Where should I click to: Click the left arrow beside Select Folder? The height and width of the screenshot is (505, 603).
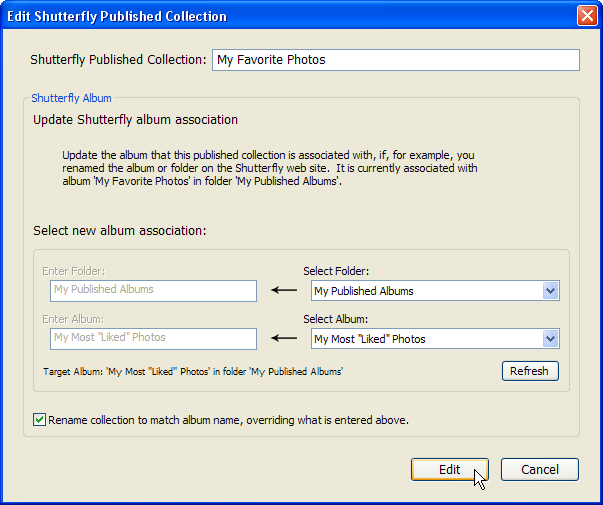pyautogui.click(x=284, y=291)
